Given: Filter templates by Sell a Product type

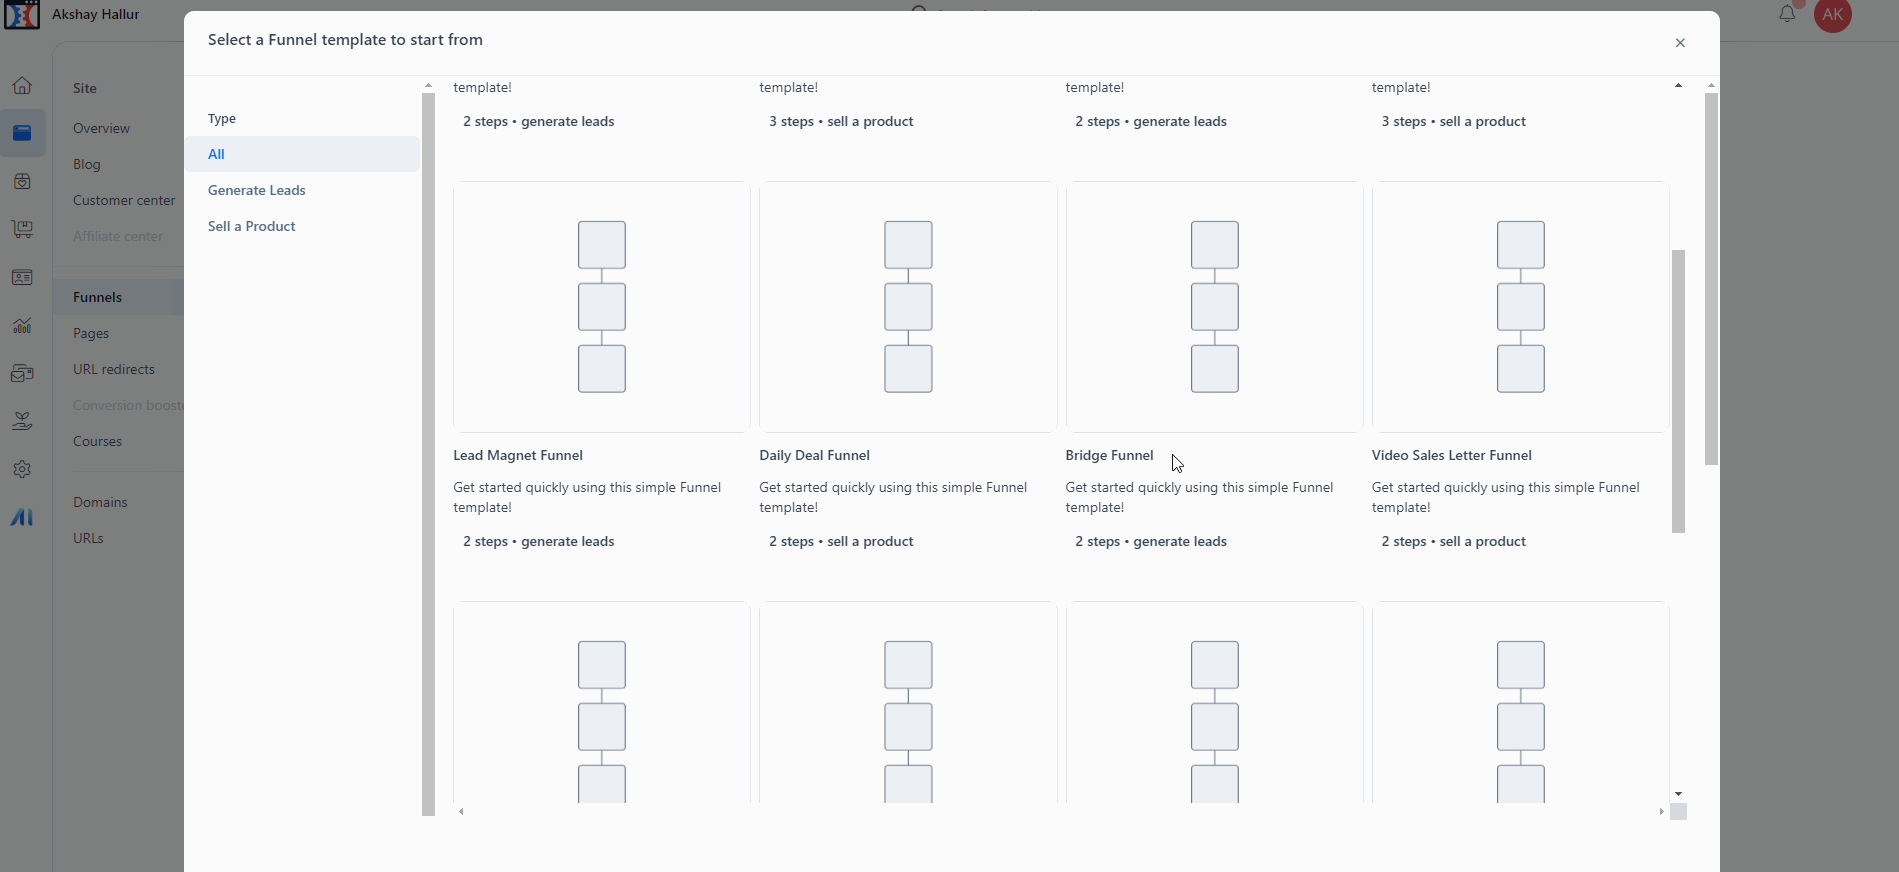Looking at the screenshot, I should [x=252, y=226].
